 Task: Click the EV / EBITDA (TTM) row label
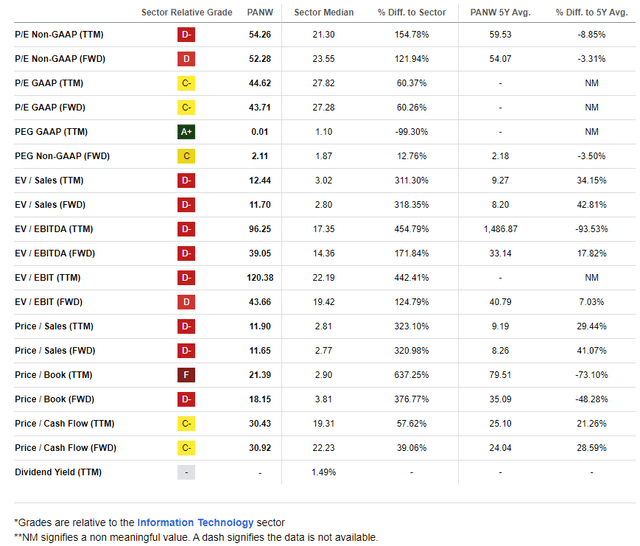(x=54, y=229)
